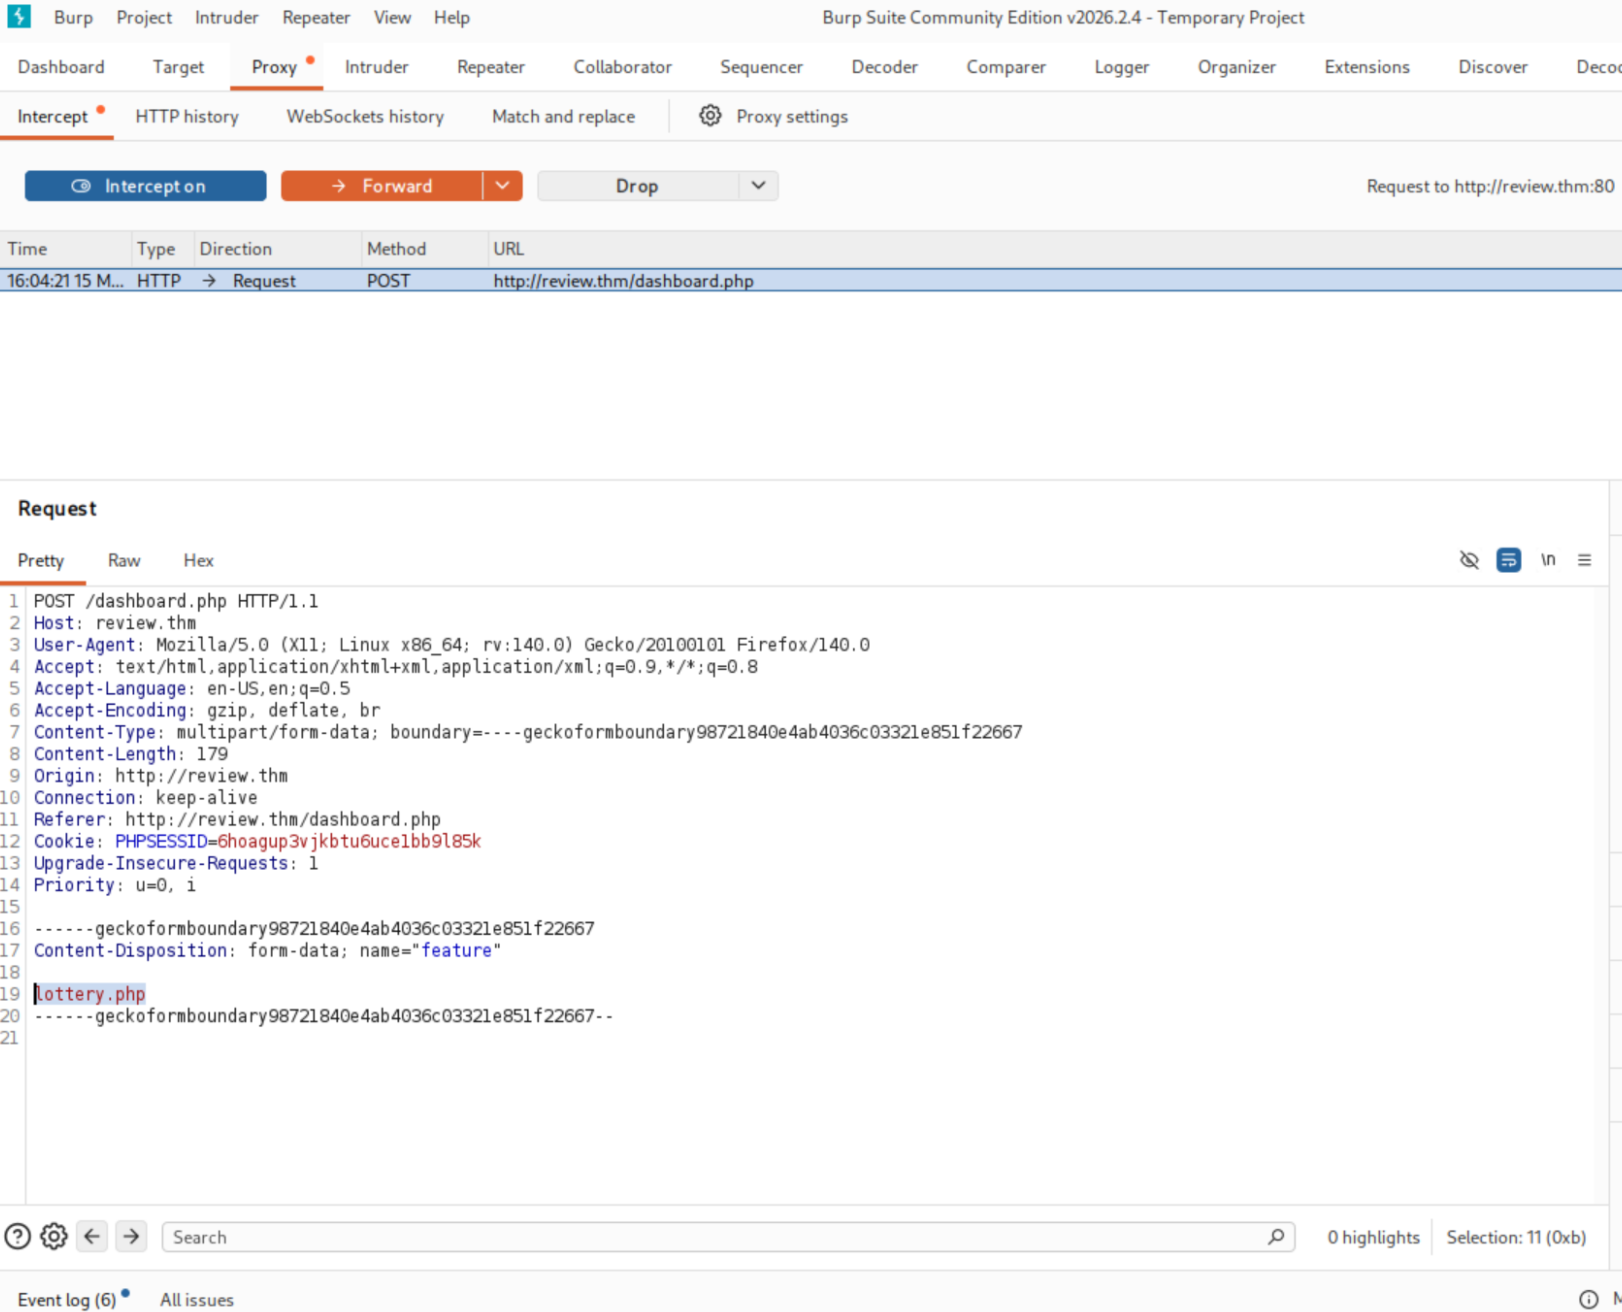1622x1312 pixels.
Task: Open the Logger tab
Action: 1121,67
